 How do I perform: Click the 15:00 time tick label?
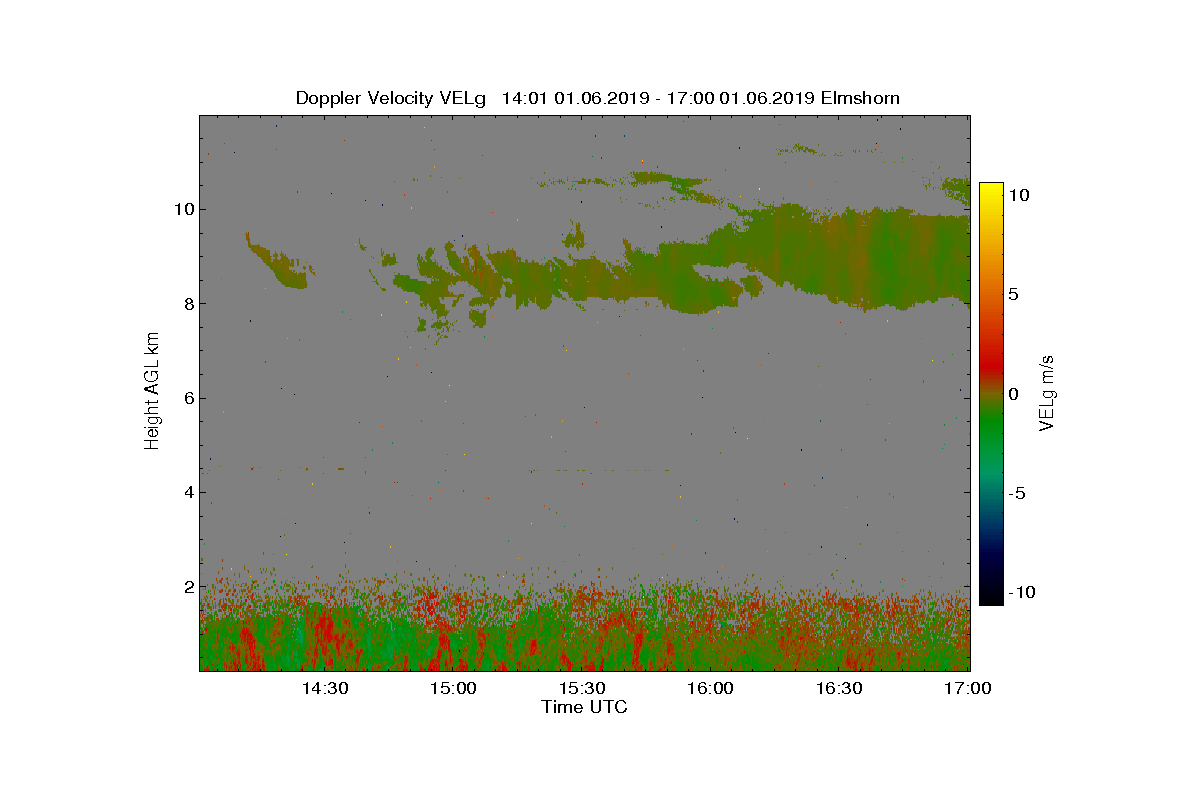point(453,688)
